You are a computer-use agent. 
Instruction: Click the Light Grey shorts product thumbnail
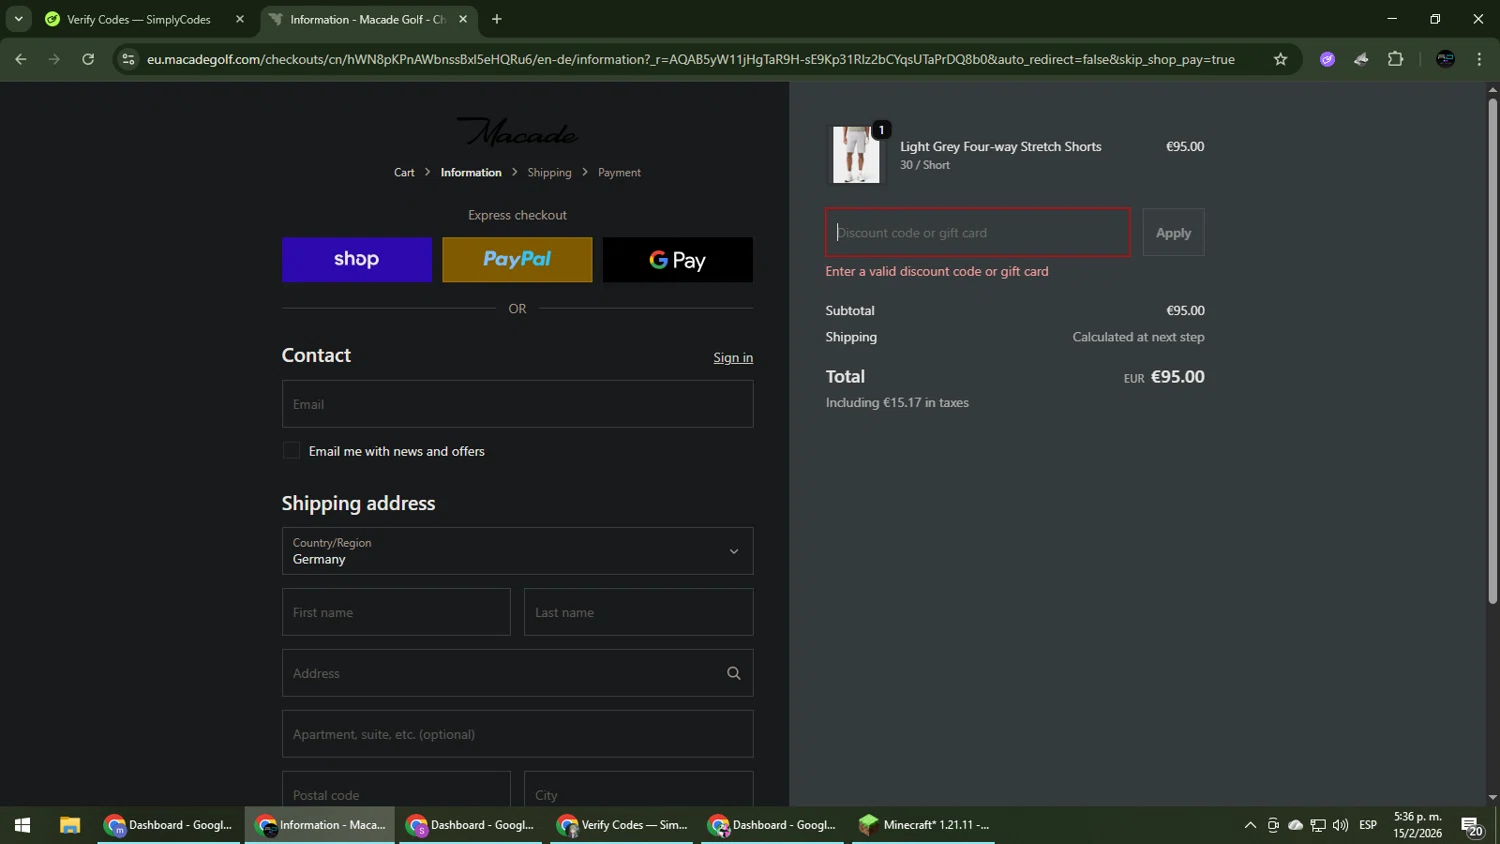click(x=856, y=155)
